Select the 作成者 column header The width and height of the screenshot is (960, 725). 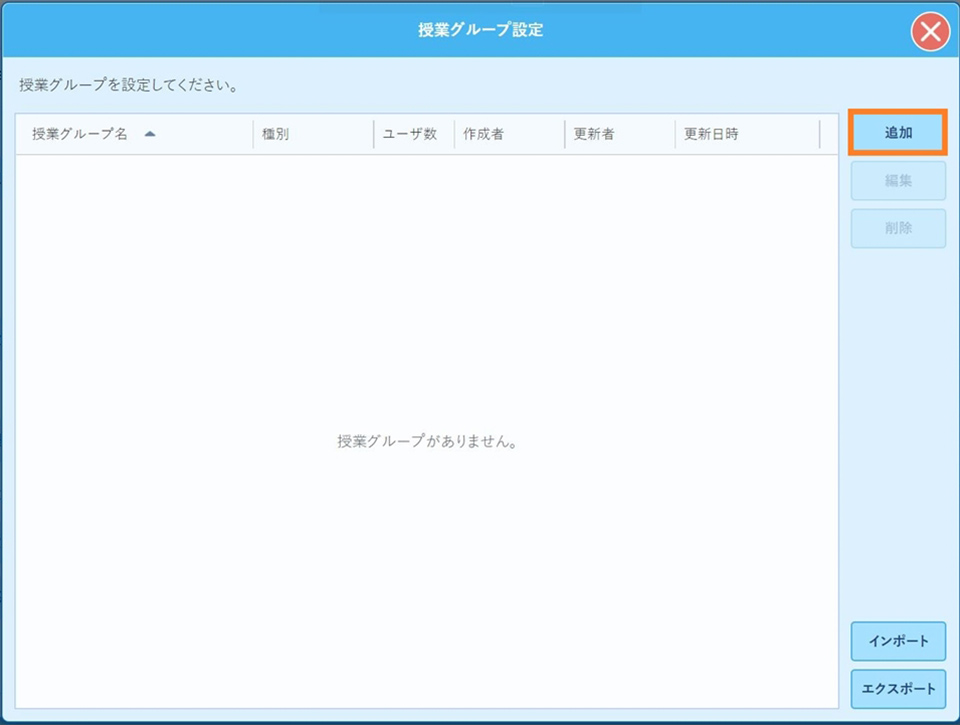[x=483, y=134]
